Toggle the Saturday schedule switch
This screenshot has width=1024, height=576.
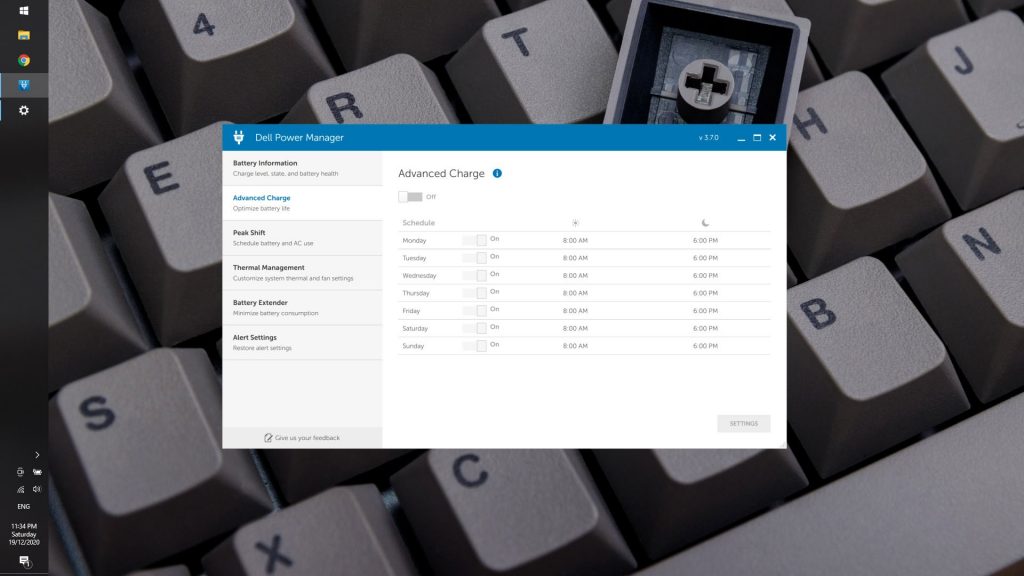(474, 328)
